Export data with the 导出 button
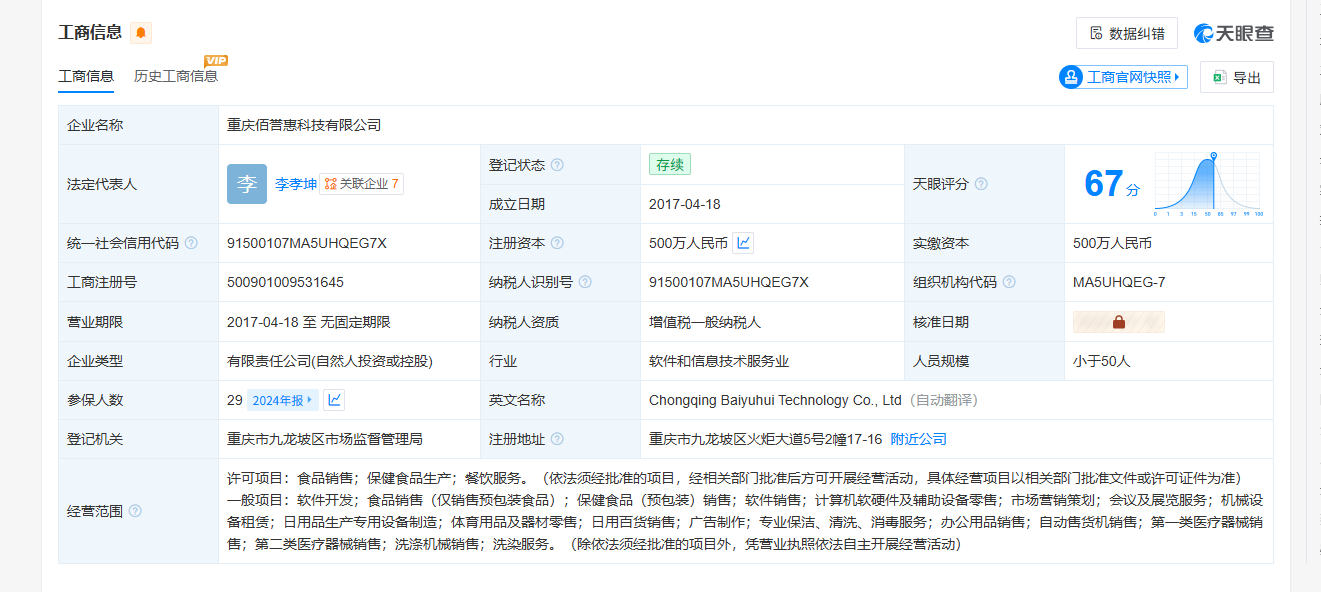 pos(1236,77)
